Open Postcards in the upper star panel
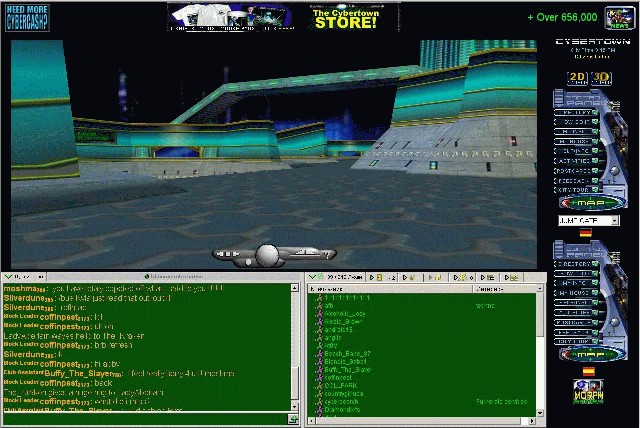Image resolution: width=640 pixels, height=428 pixels. click(x=576, y=171)
